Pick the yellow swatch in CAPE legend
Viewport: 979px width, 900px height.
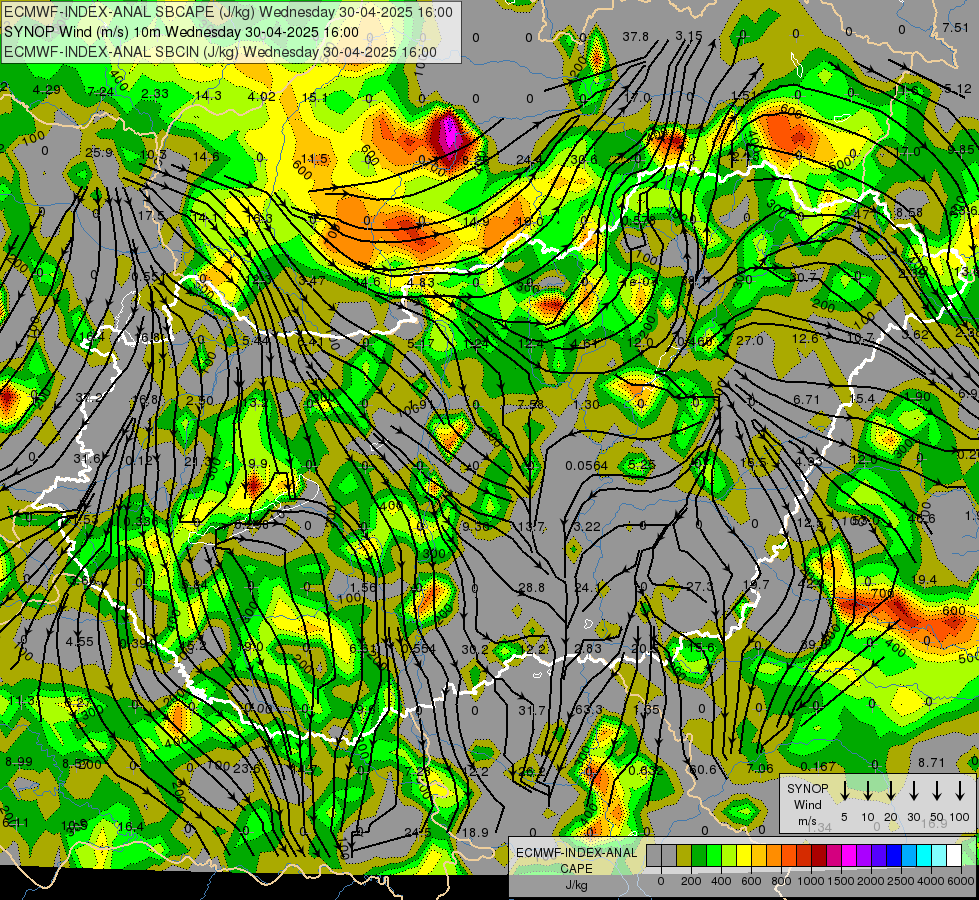click(744, 855)
